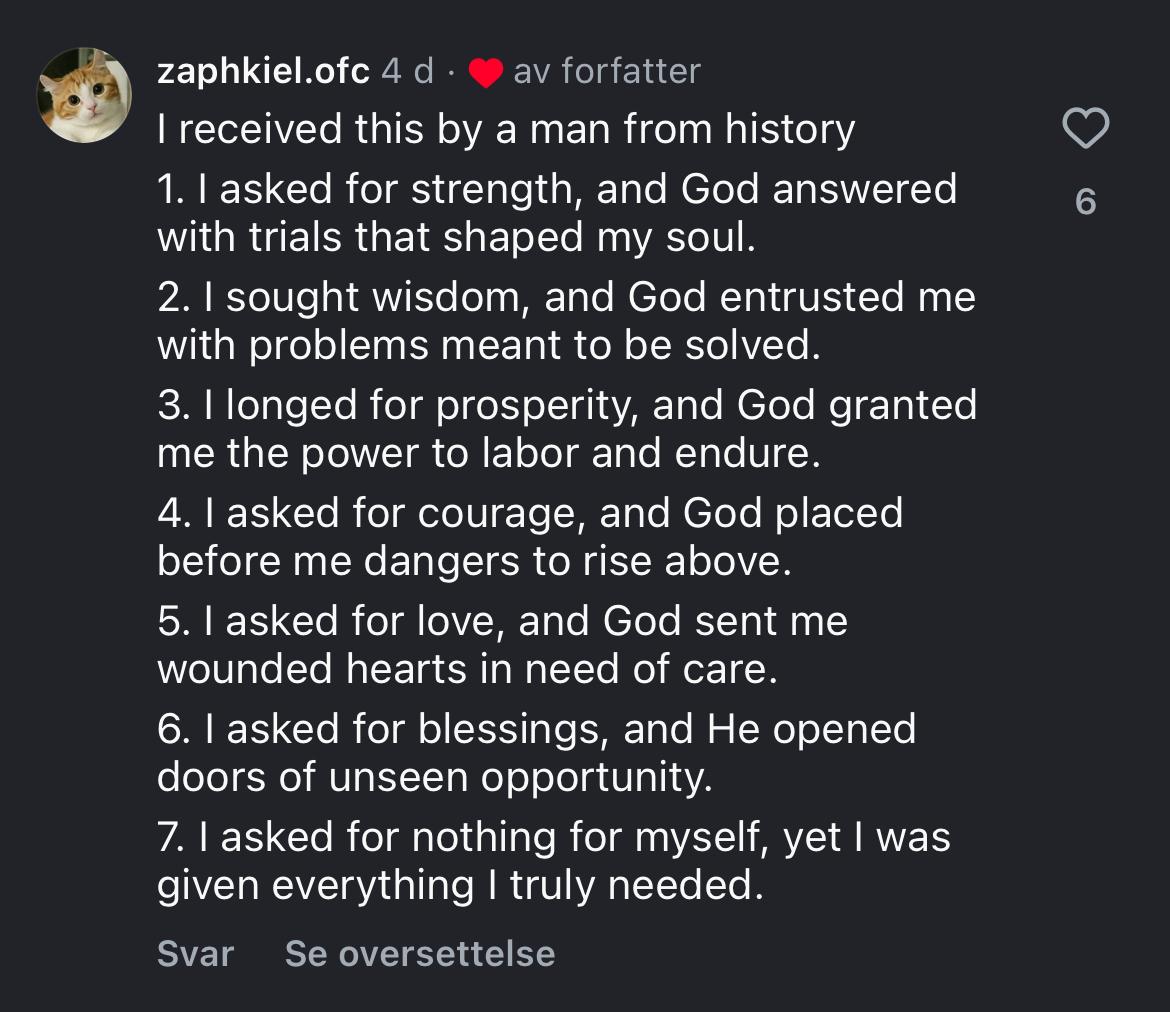
Task: Click the line starting '6. I asked for blessings'
Action: point(536,729)
